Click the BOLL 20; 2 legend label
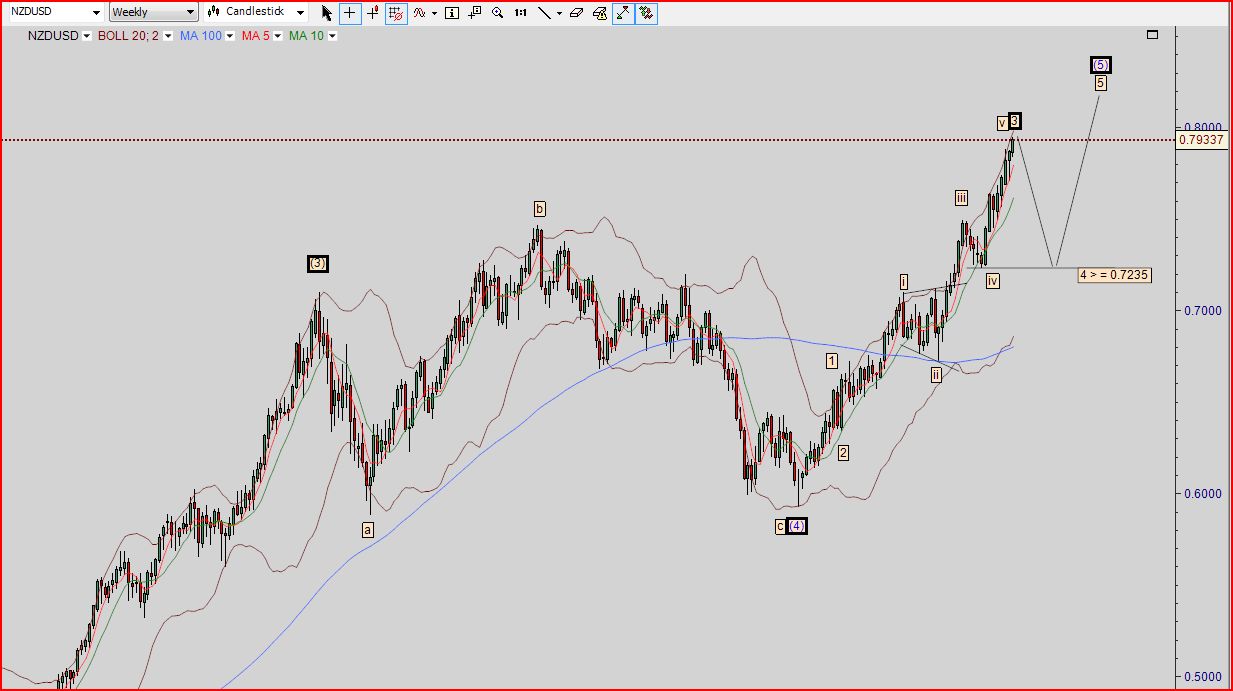Viewport: 1233px width, 691px height. click(x=128, y=36)
